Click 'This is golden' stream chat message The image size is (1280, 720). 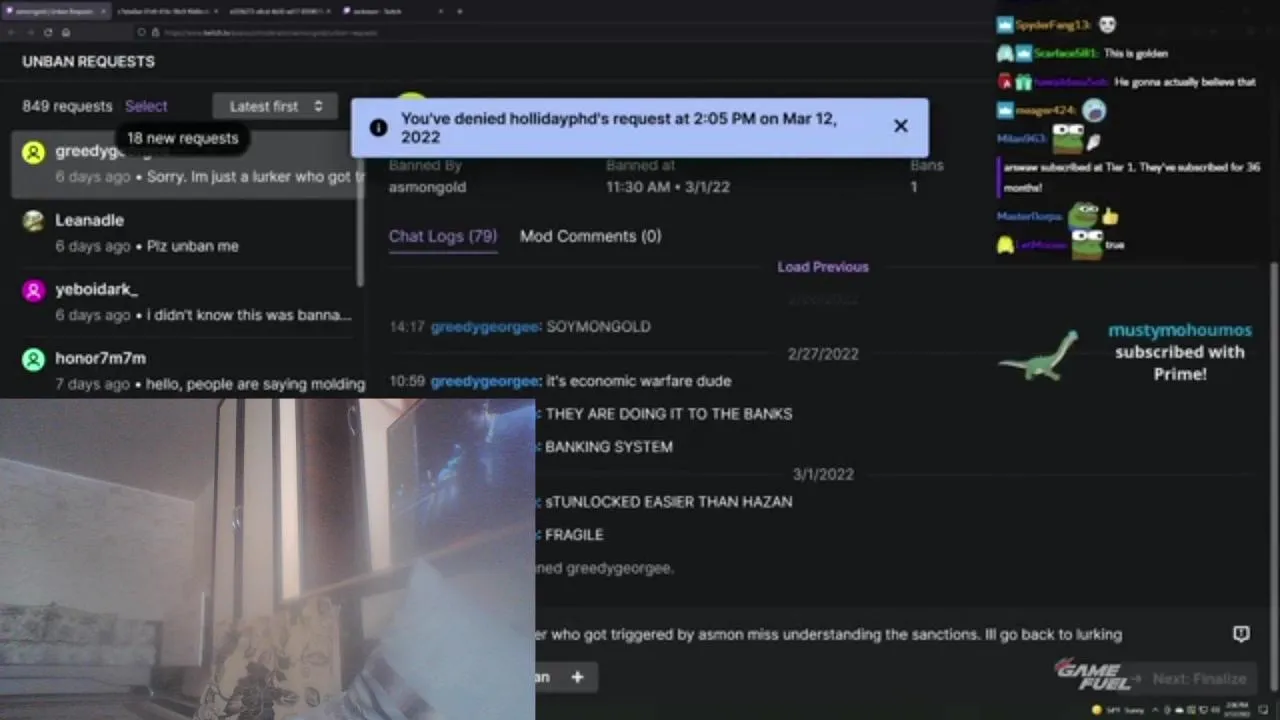click(1135, 53)
